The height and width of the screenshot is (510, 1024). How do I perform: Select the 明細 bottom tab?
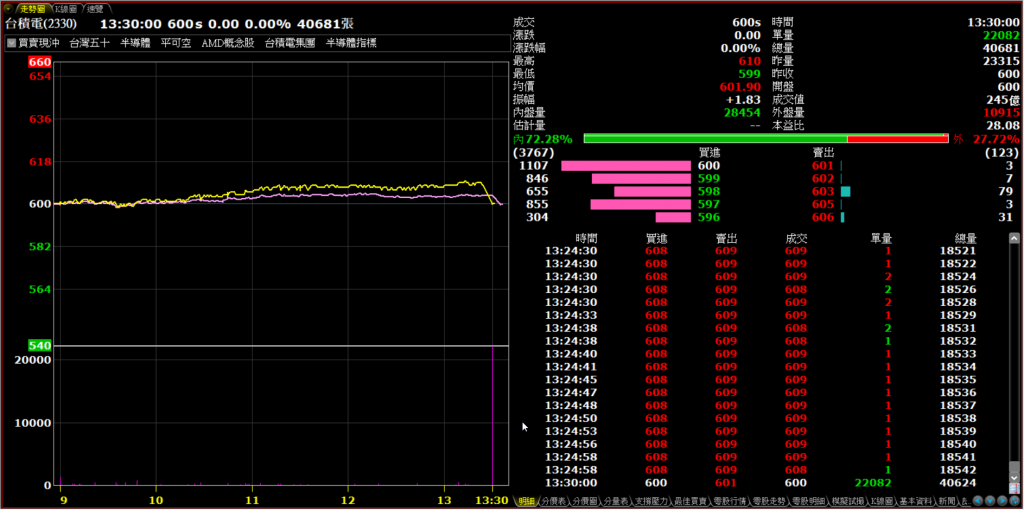click(526, 502)
